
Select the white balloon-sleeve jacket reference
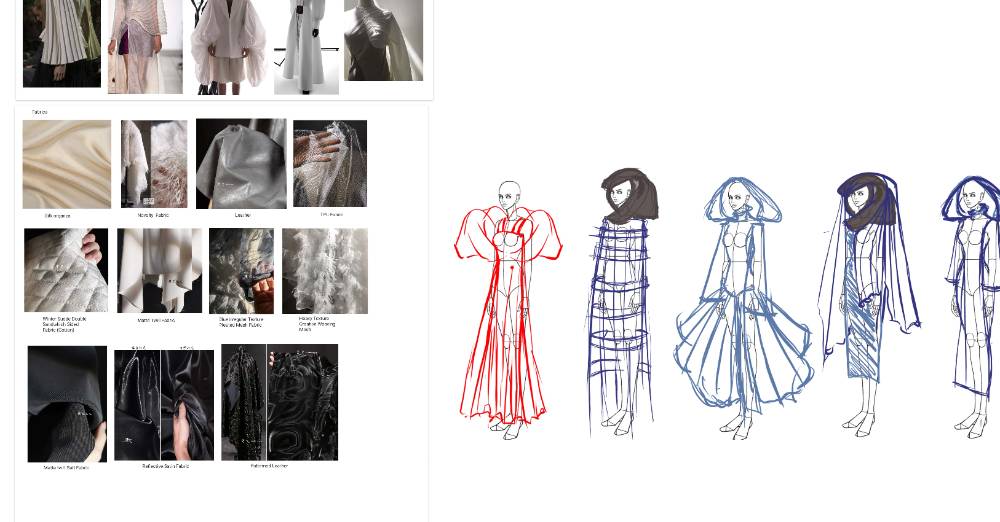coord(229,47)
